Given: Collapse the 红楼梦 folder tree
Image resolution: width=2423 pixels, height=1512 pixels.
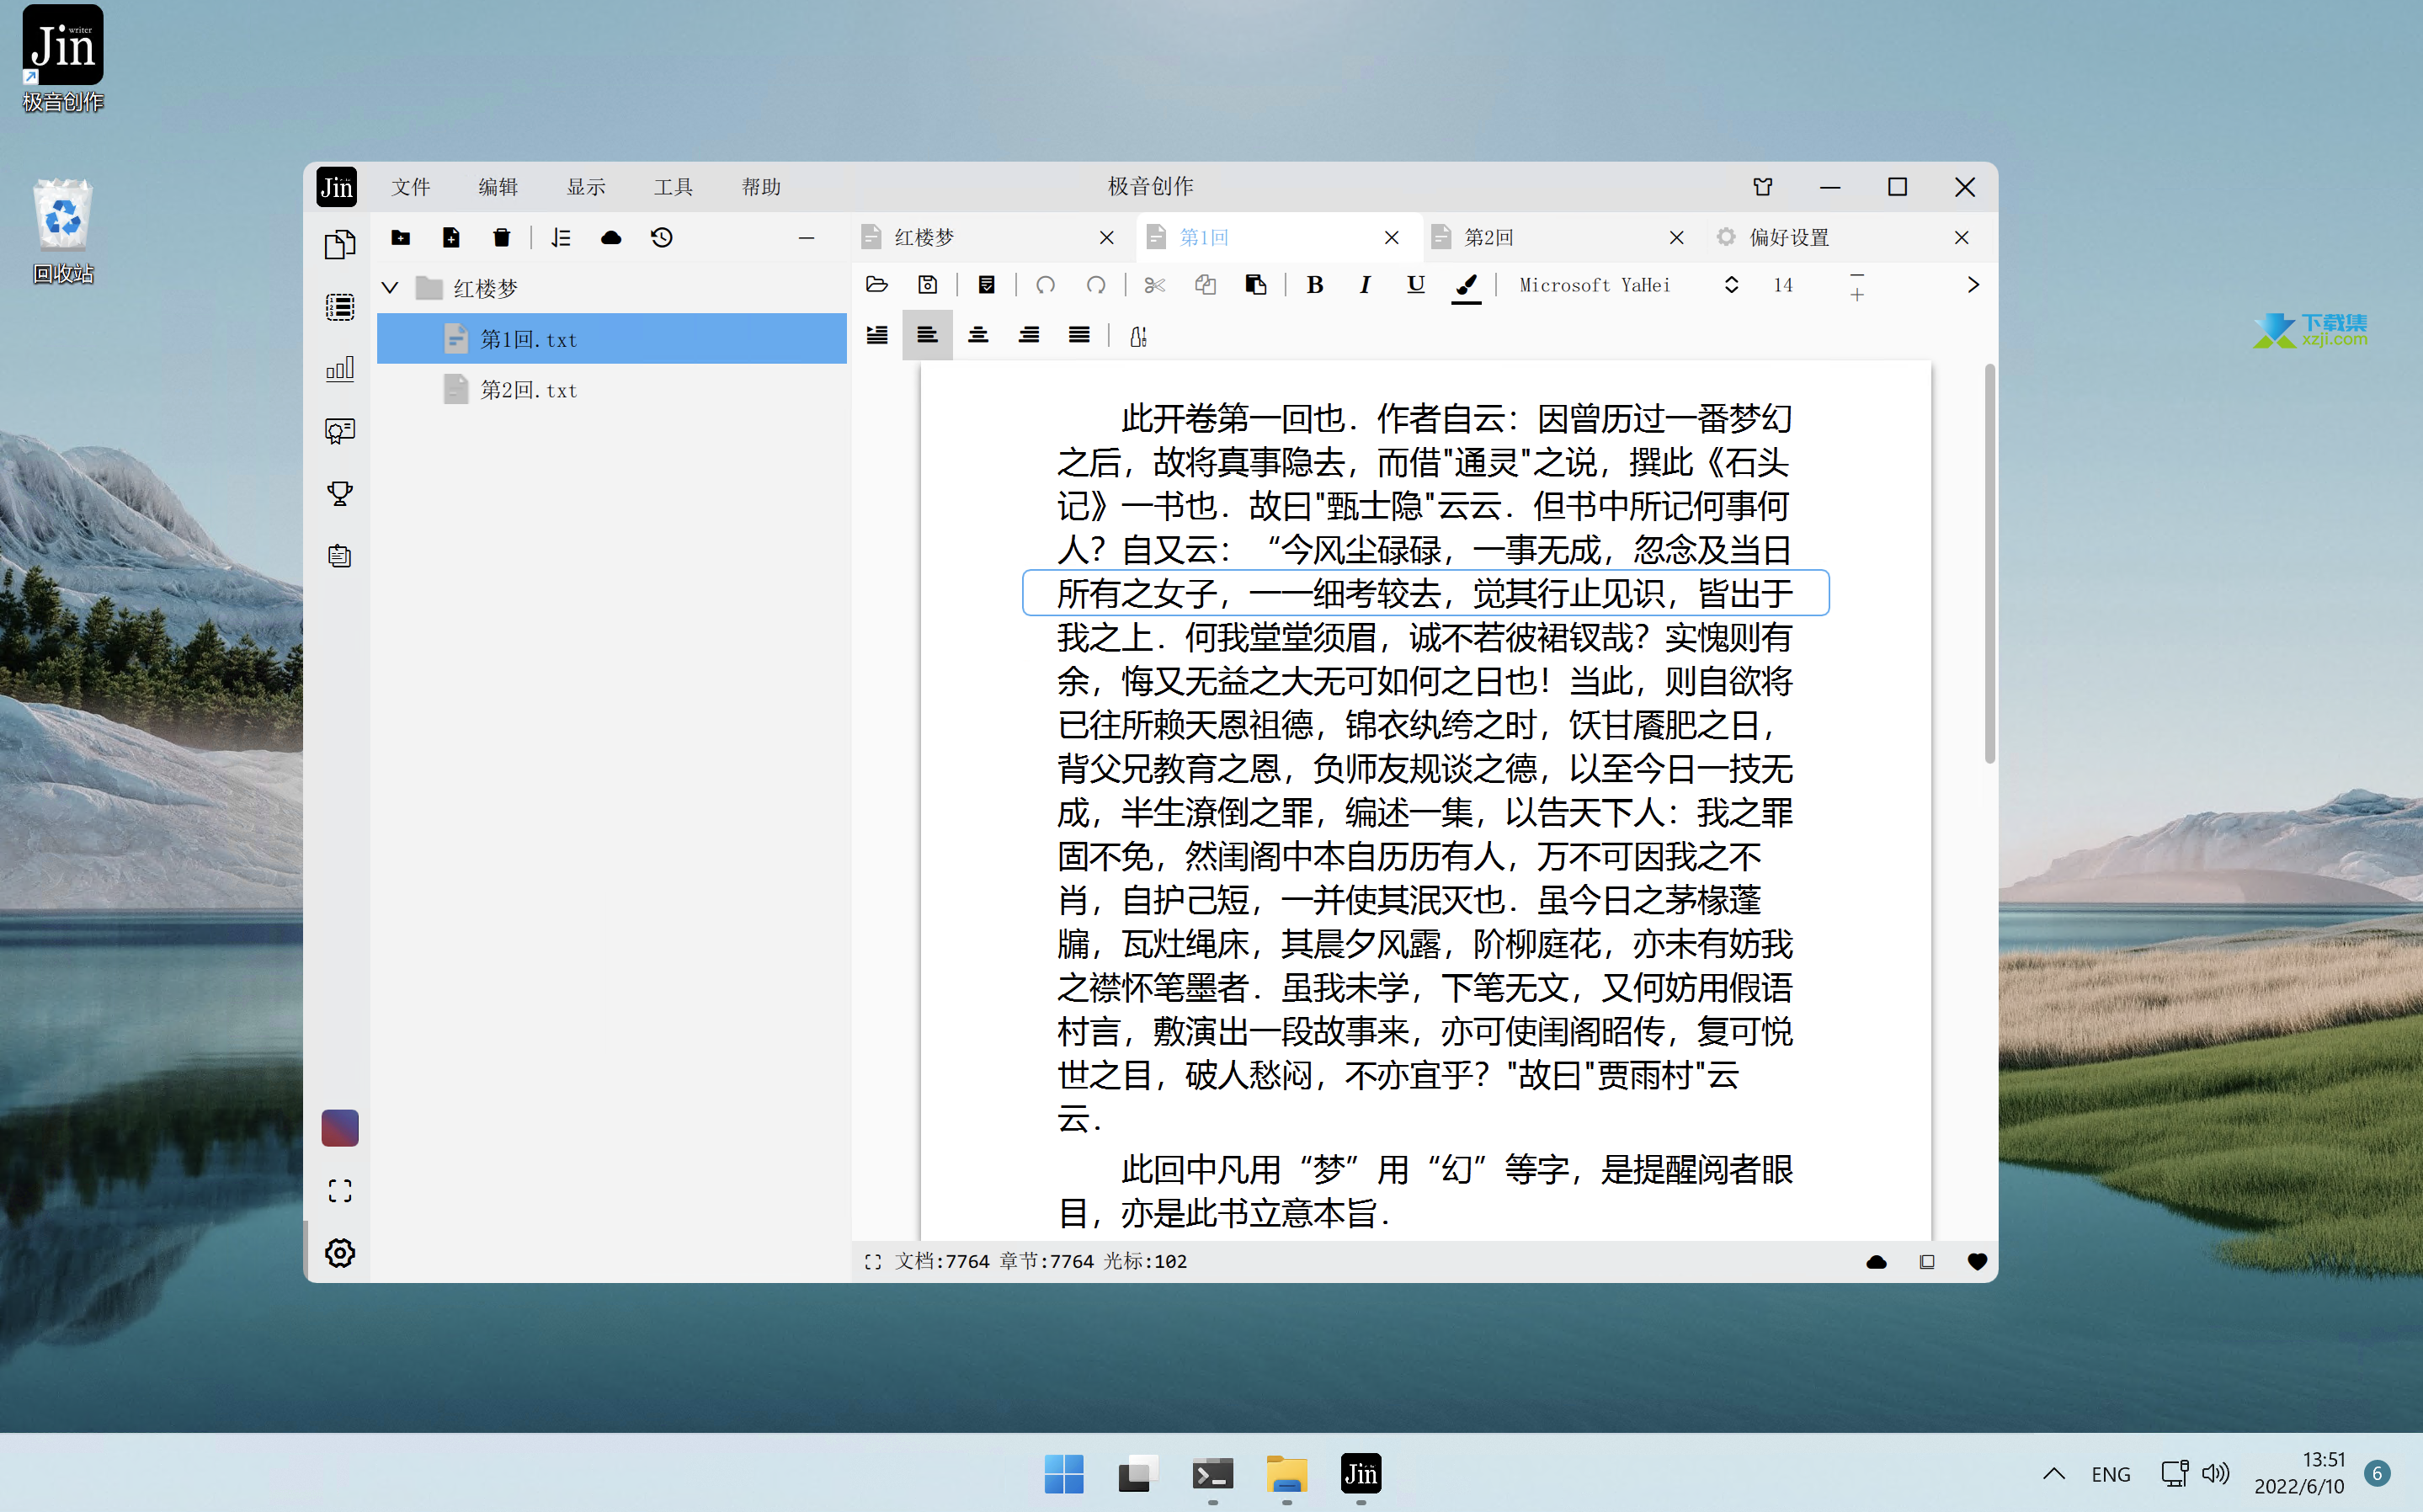Looking at the screenshot, I should (390, 288).
